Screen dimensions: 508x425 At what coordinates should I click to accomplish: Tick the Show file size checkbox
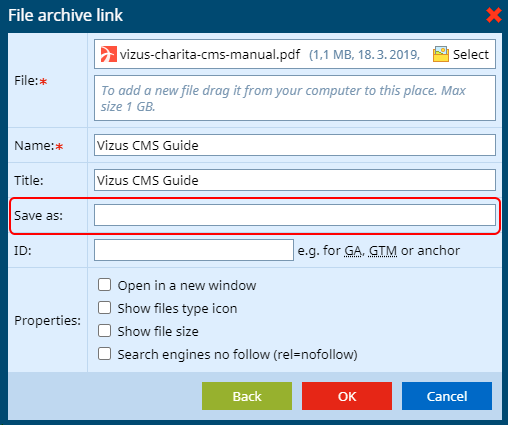point(104,331)
